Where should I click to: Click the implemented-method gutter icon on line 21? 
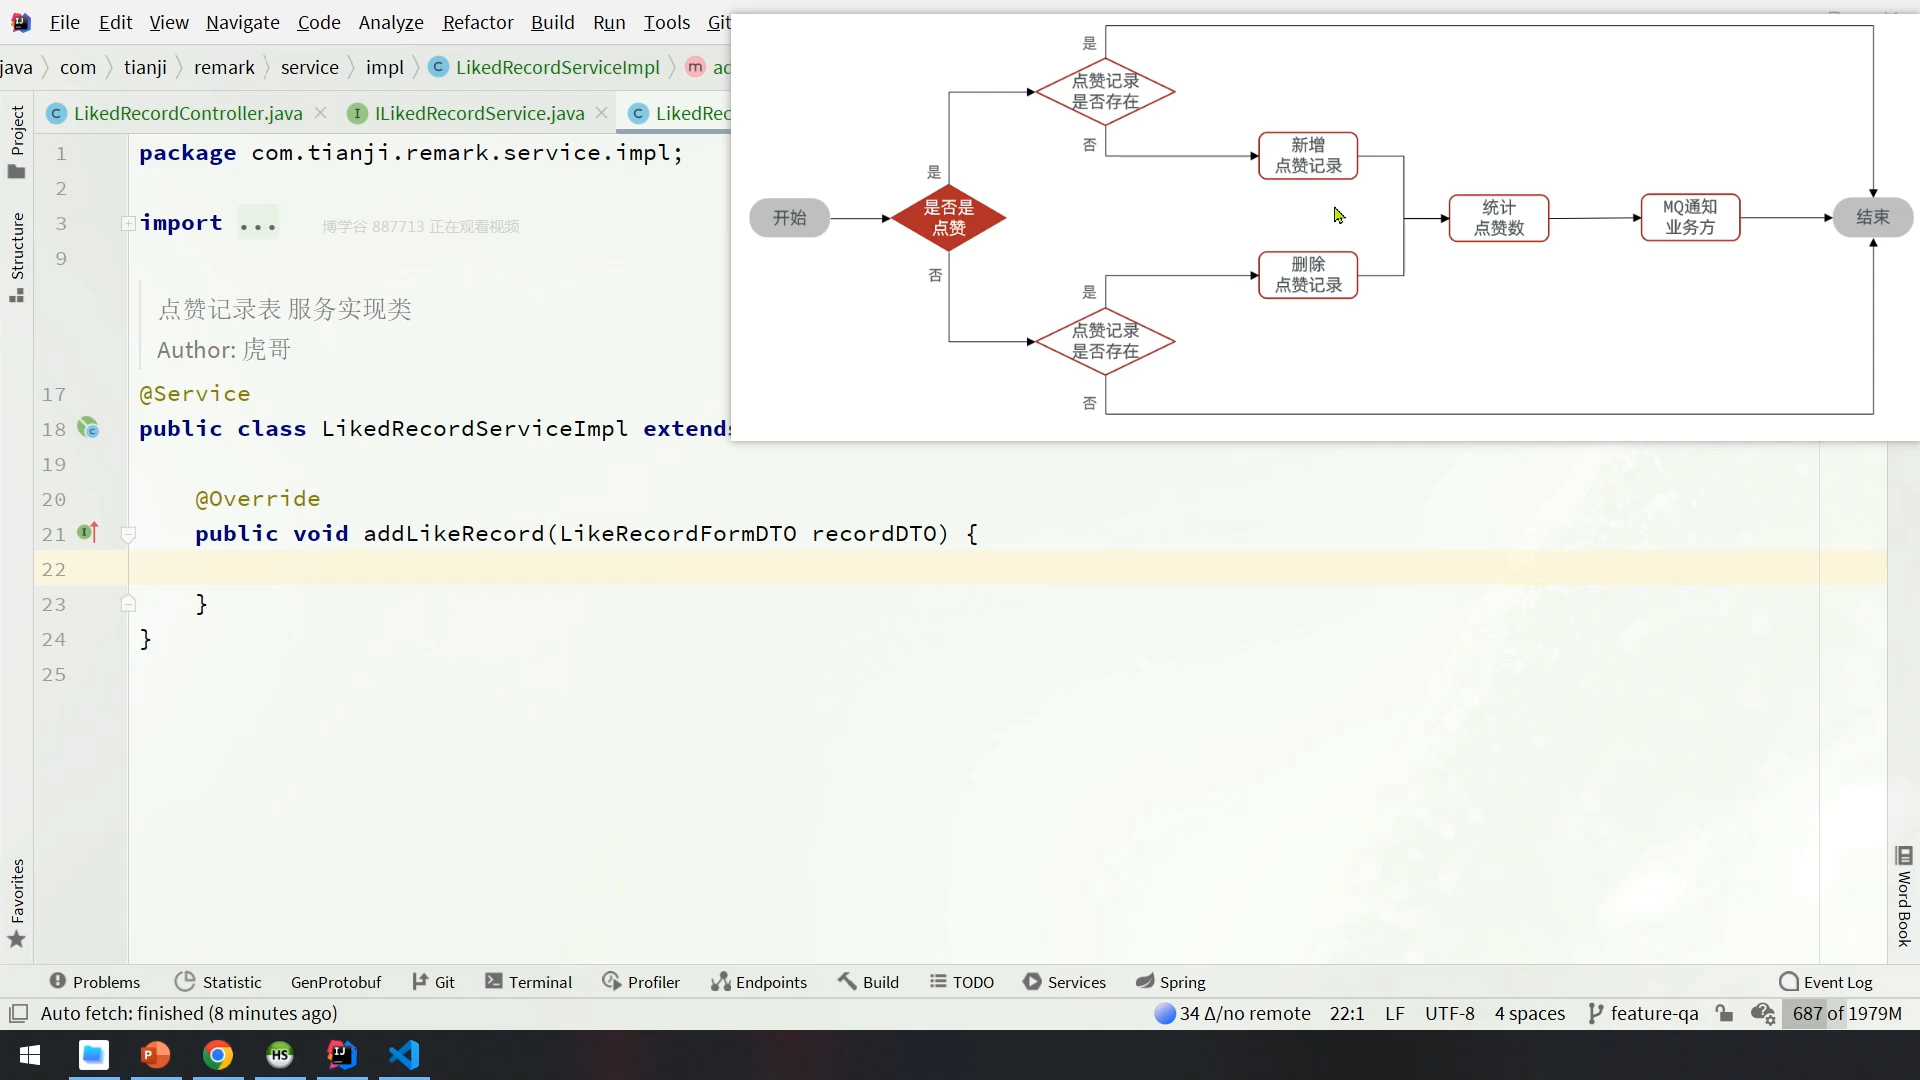click(88, 533)
